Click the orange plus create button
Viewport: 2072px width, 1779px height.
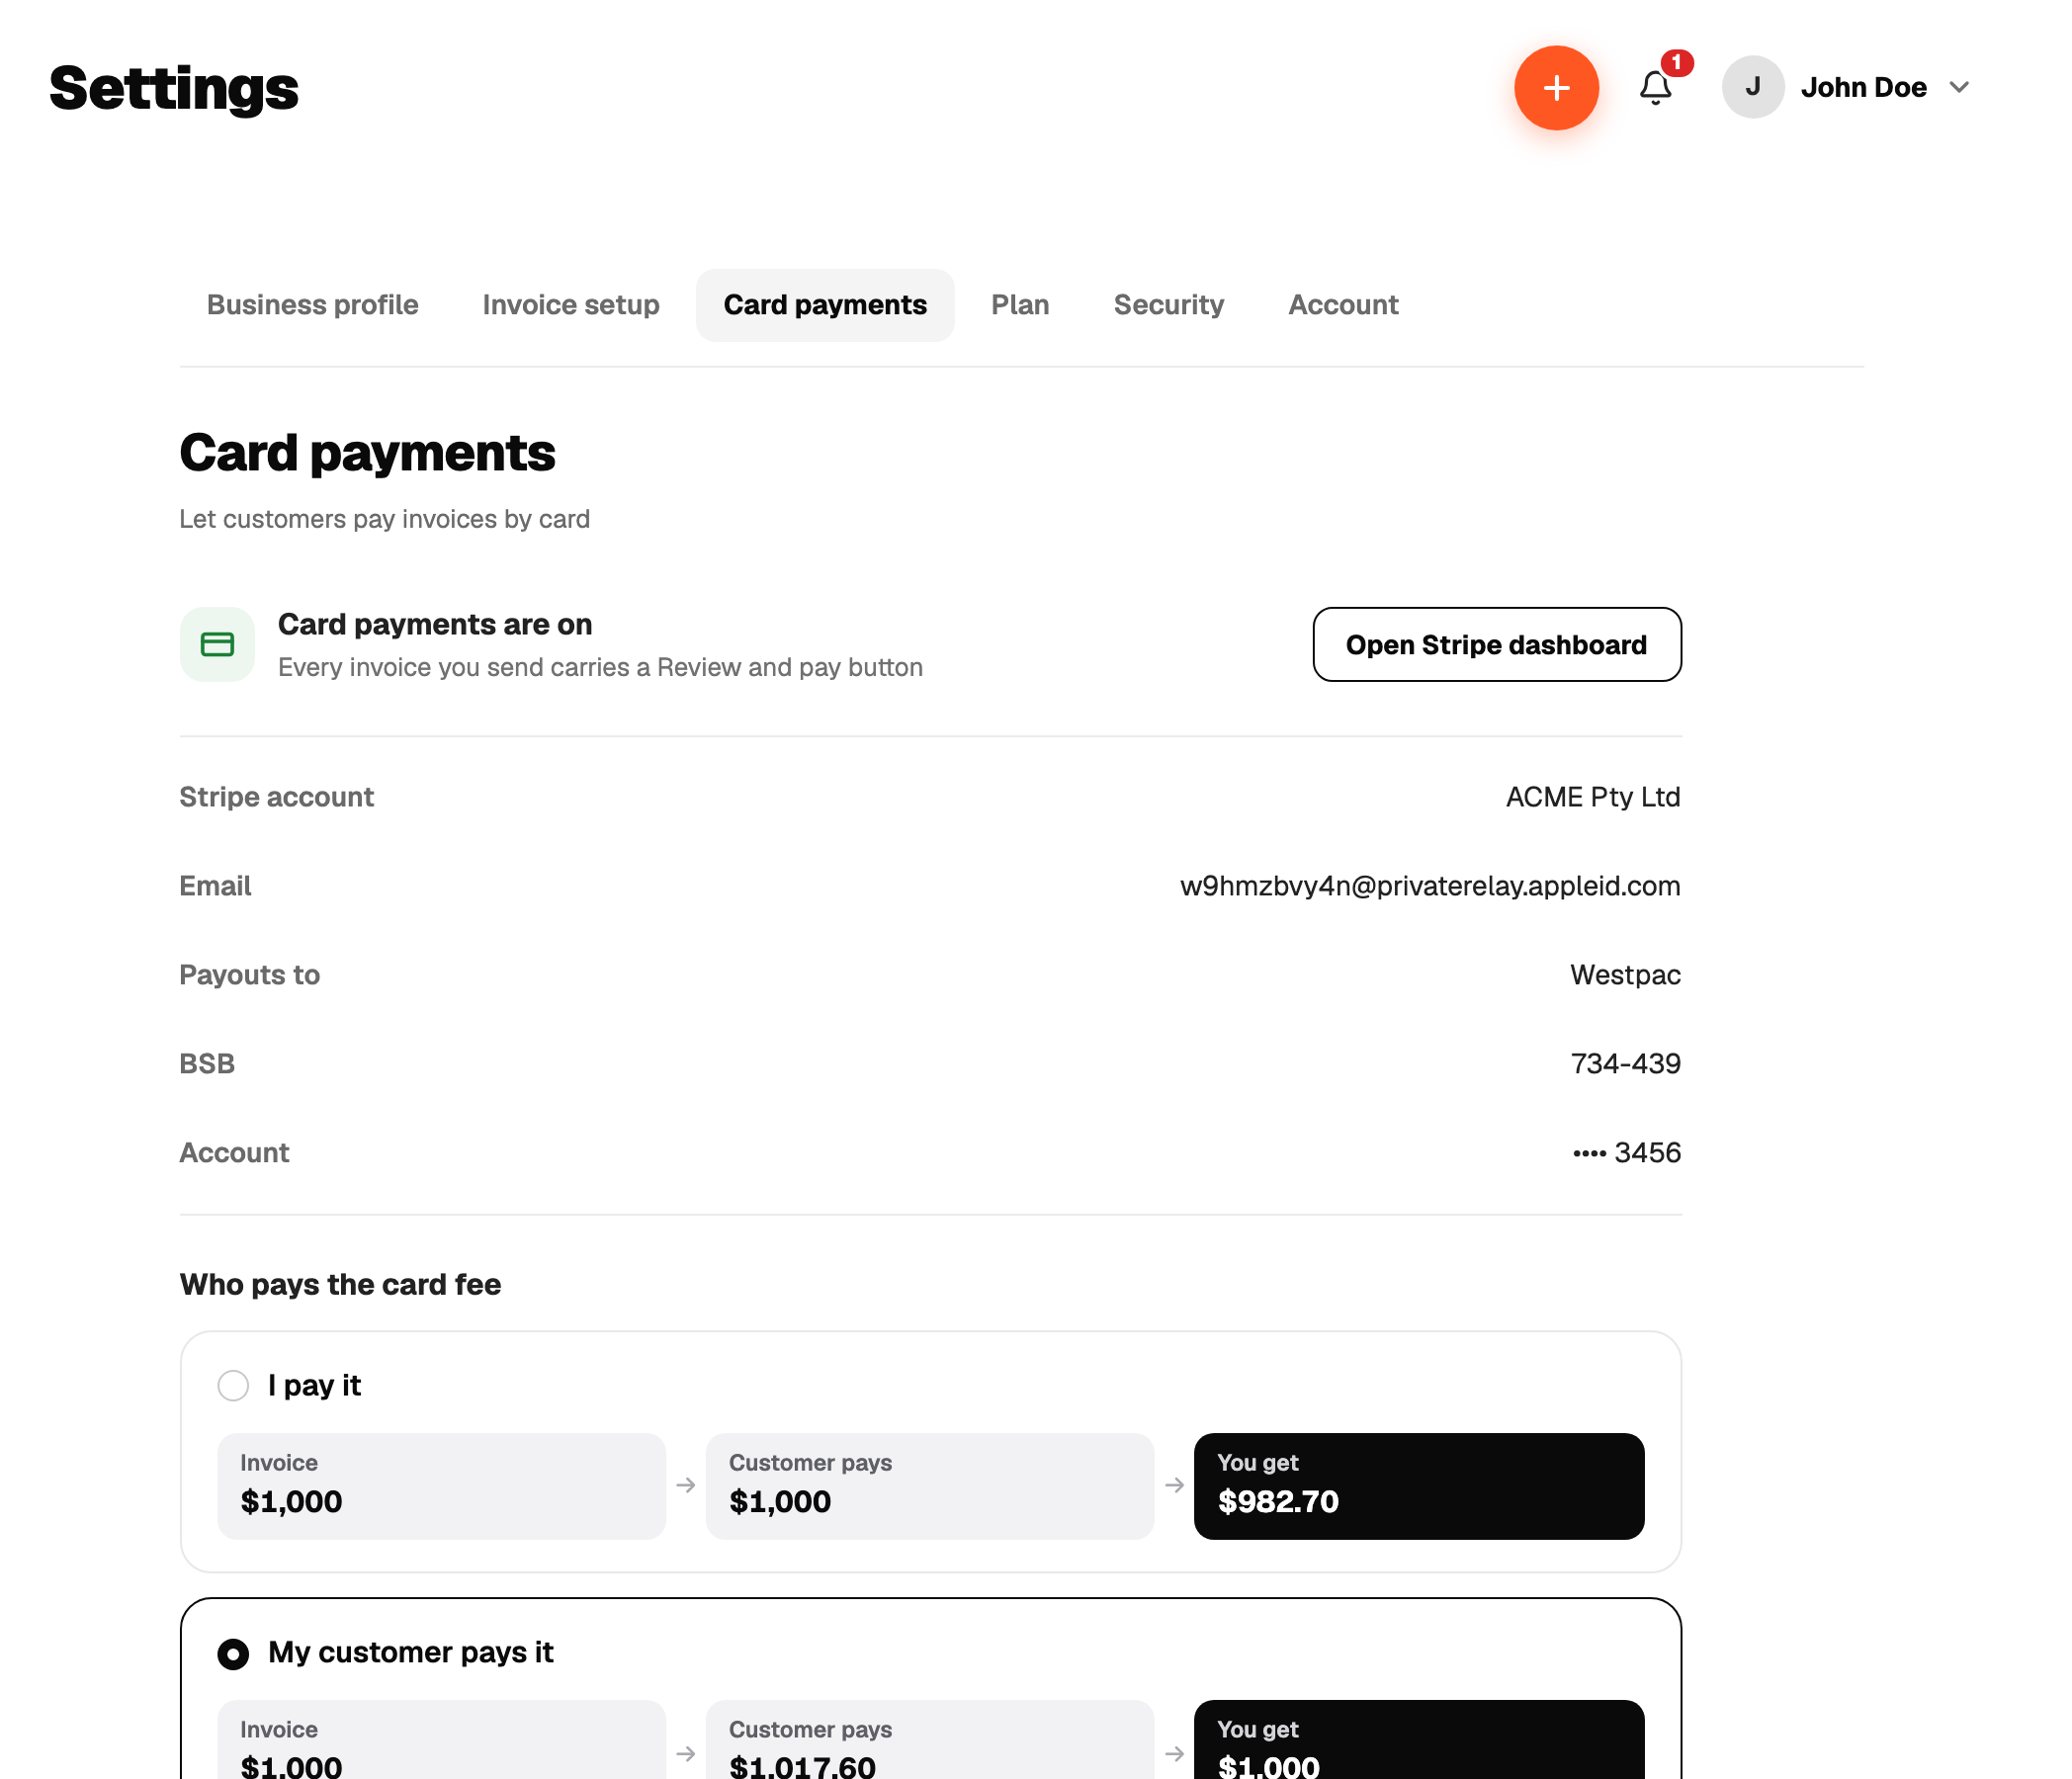[1556, 88]
